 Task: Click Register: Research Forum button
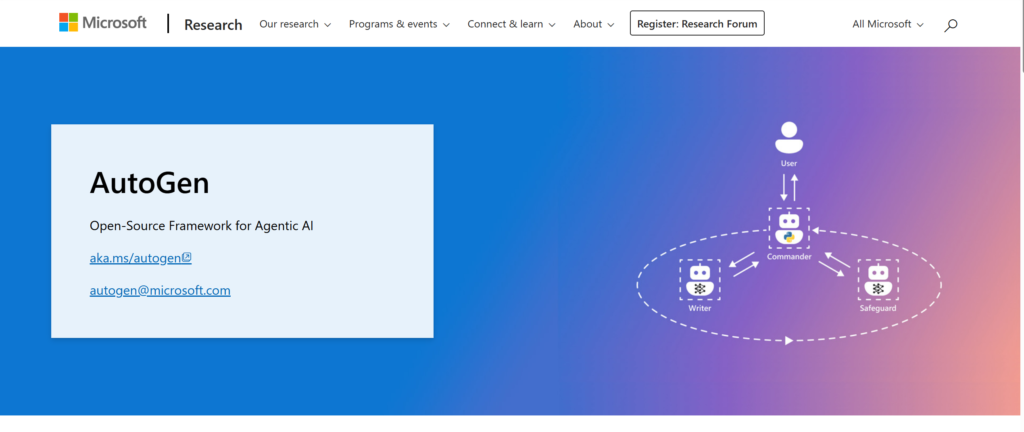click(x=697, y=23)
